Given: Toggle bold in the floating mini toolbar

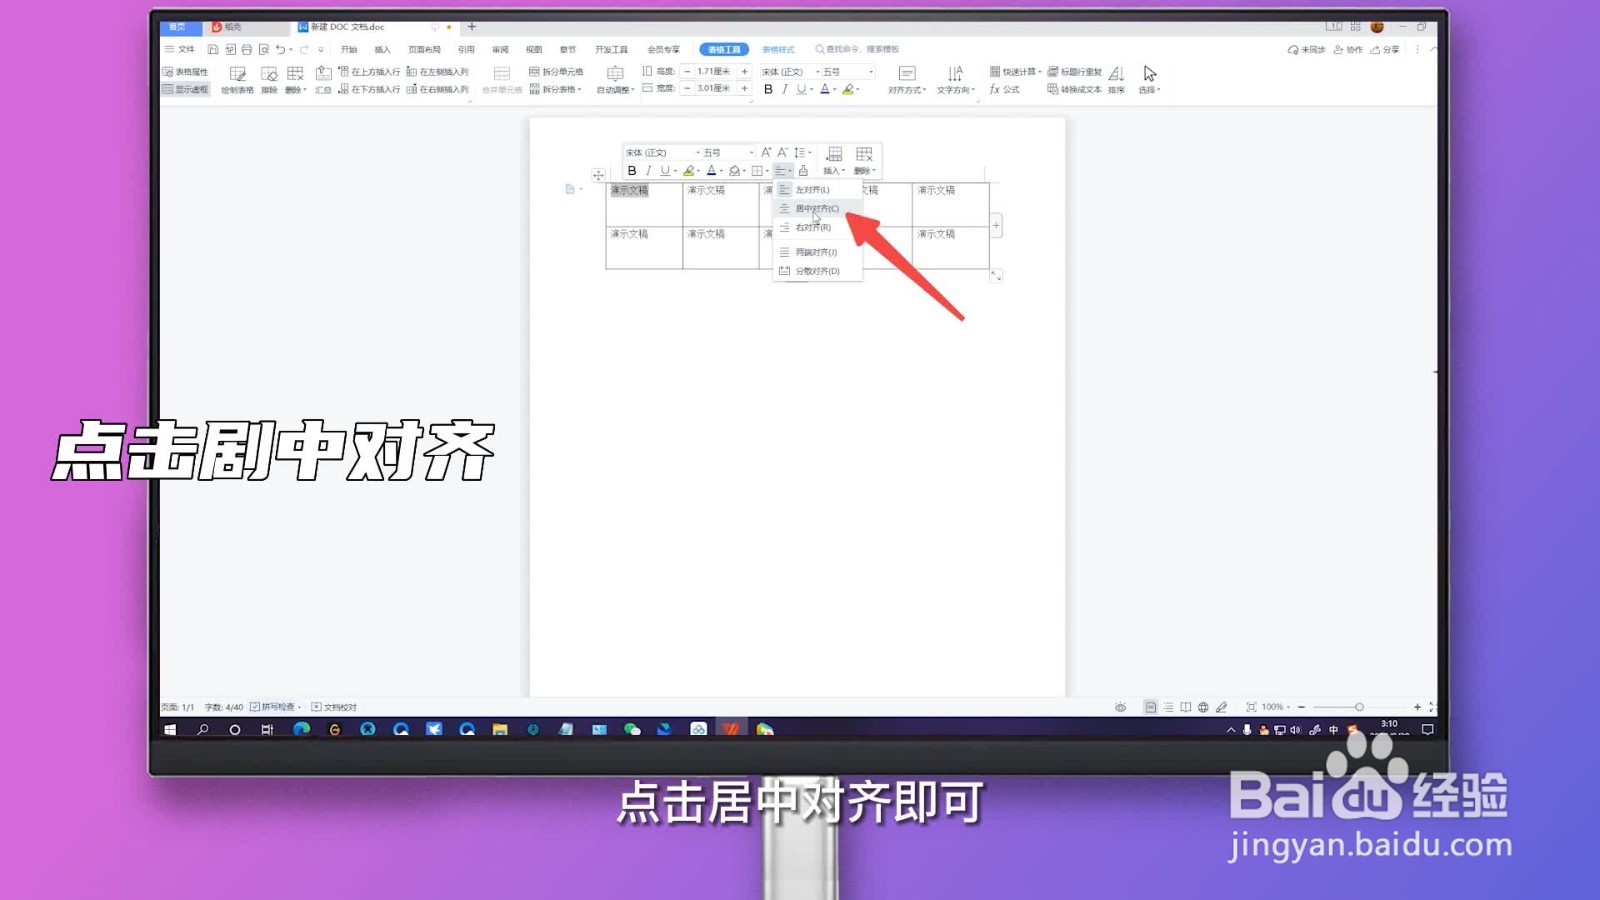Looking at the screenshot, I should click(x=634, y=170).
